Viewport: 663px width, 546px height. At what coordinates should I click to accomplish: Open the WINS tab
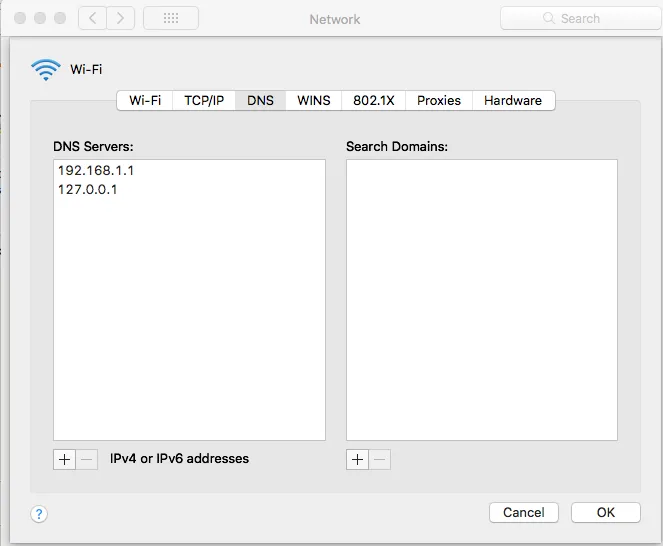click(314, 100)
